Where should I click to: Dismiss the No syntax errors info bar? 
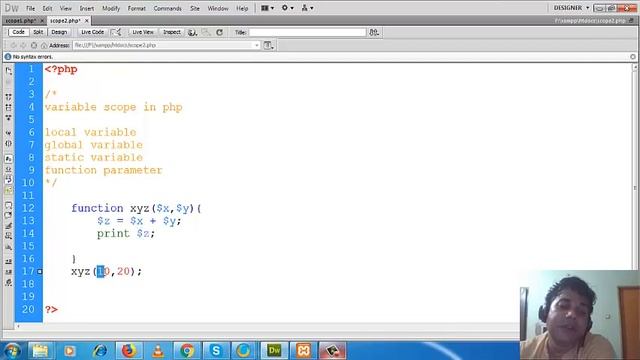pyautogui.click(x=633, y=57)
